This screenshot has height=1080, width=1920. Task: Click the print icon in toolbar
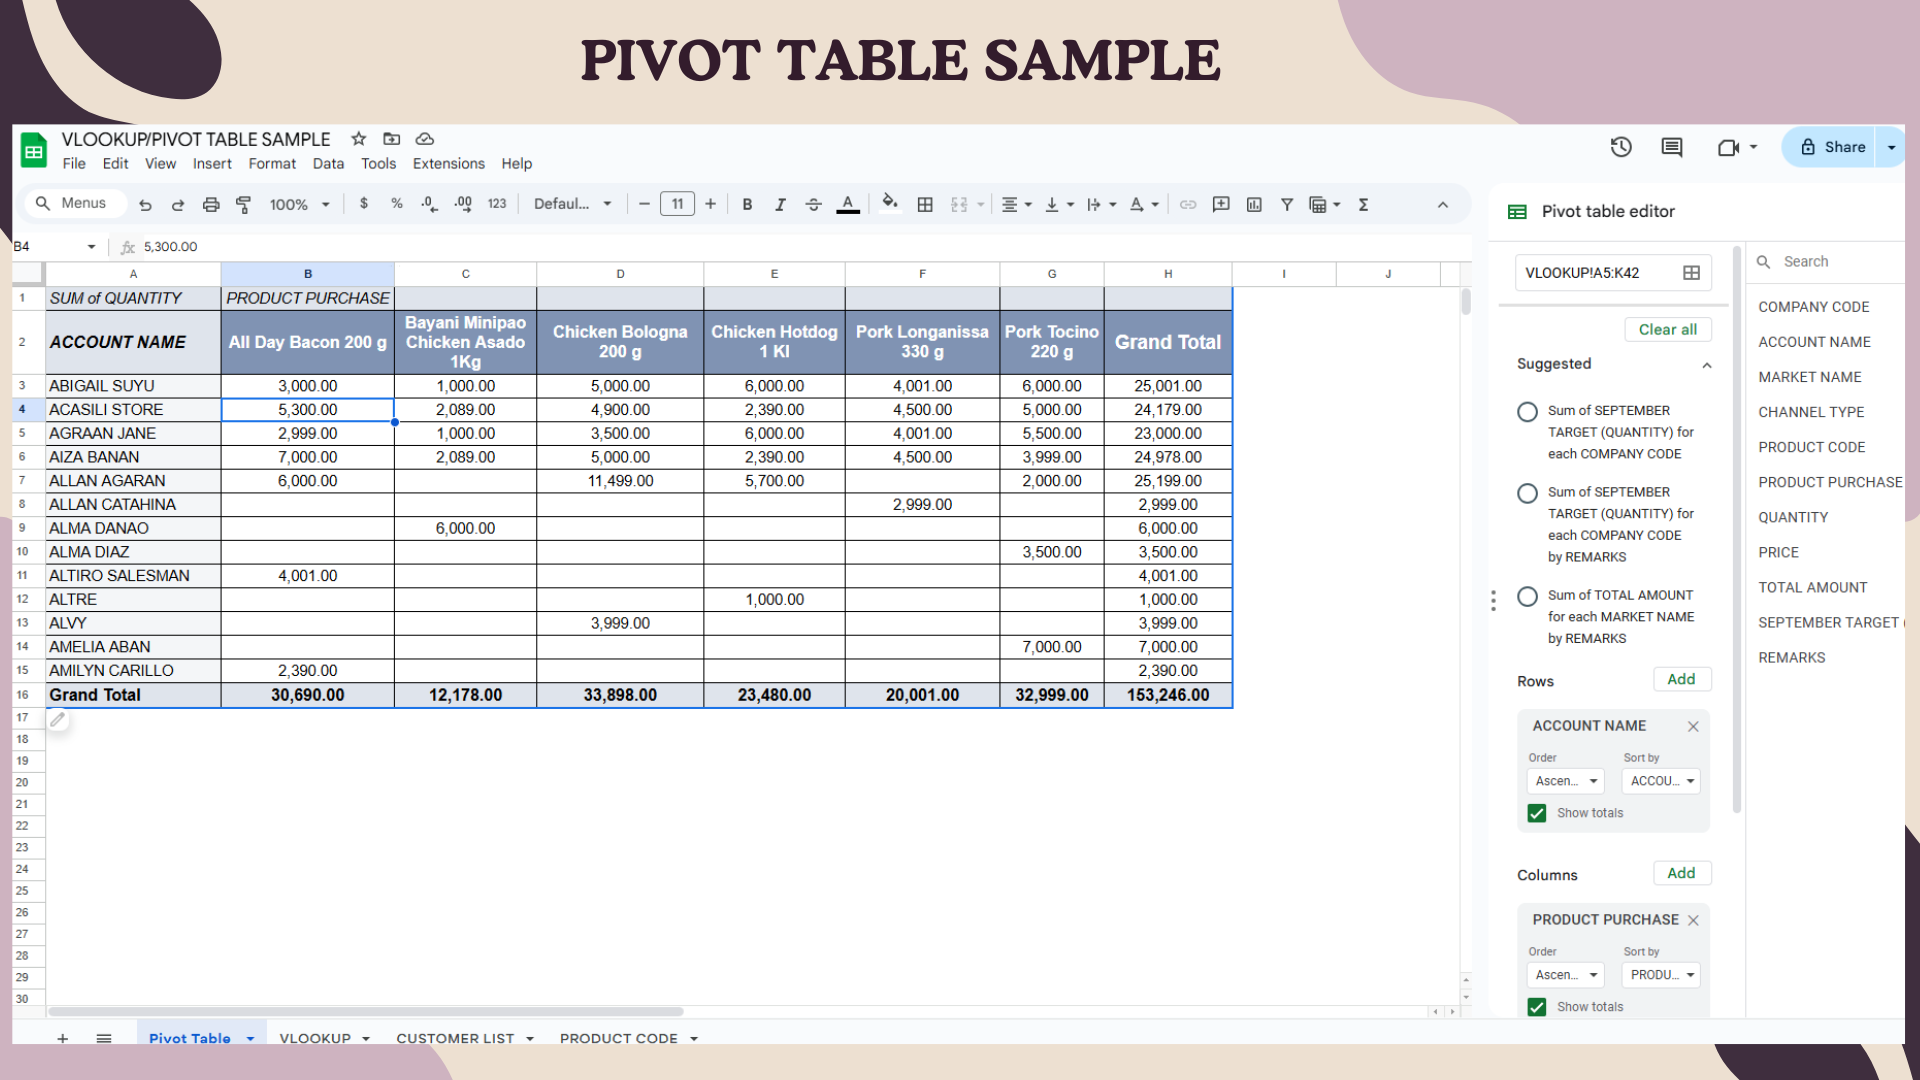(210, 204)
